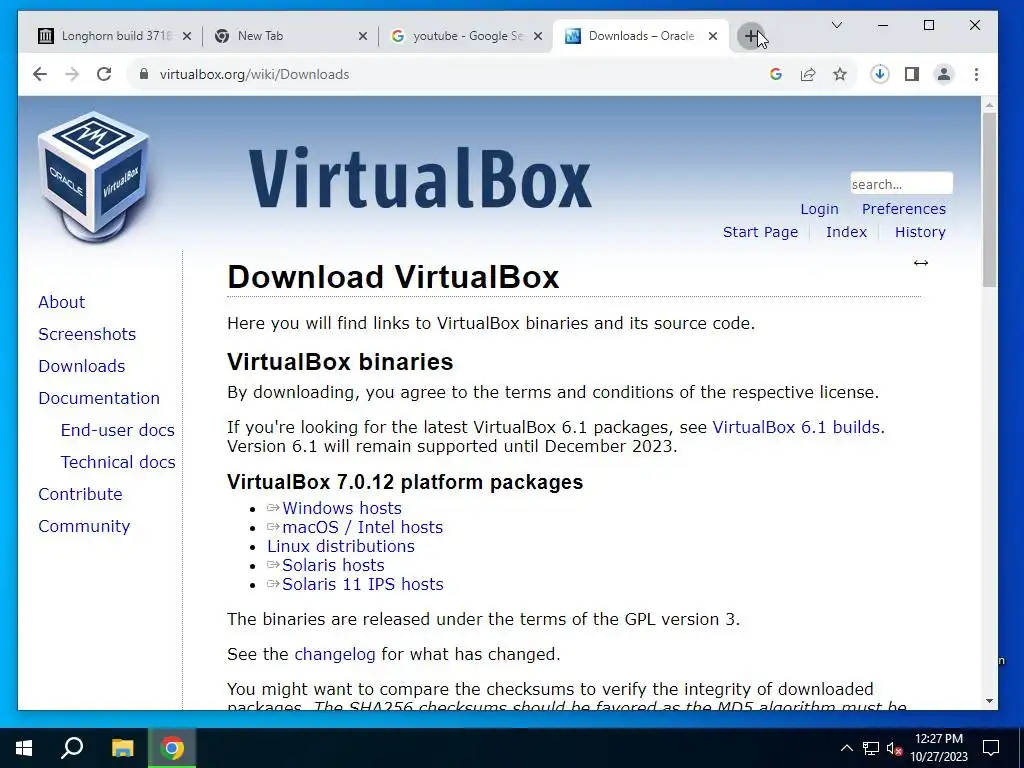Focus the site search box
Screen dimensions: 1024x768
[x=901, y=184]
